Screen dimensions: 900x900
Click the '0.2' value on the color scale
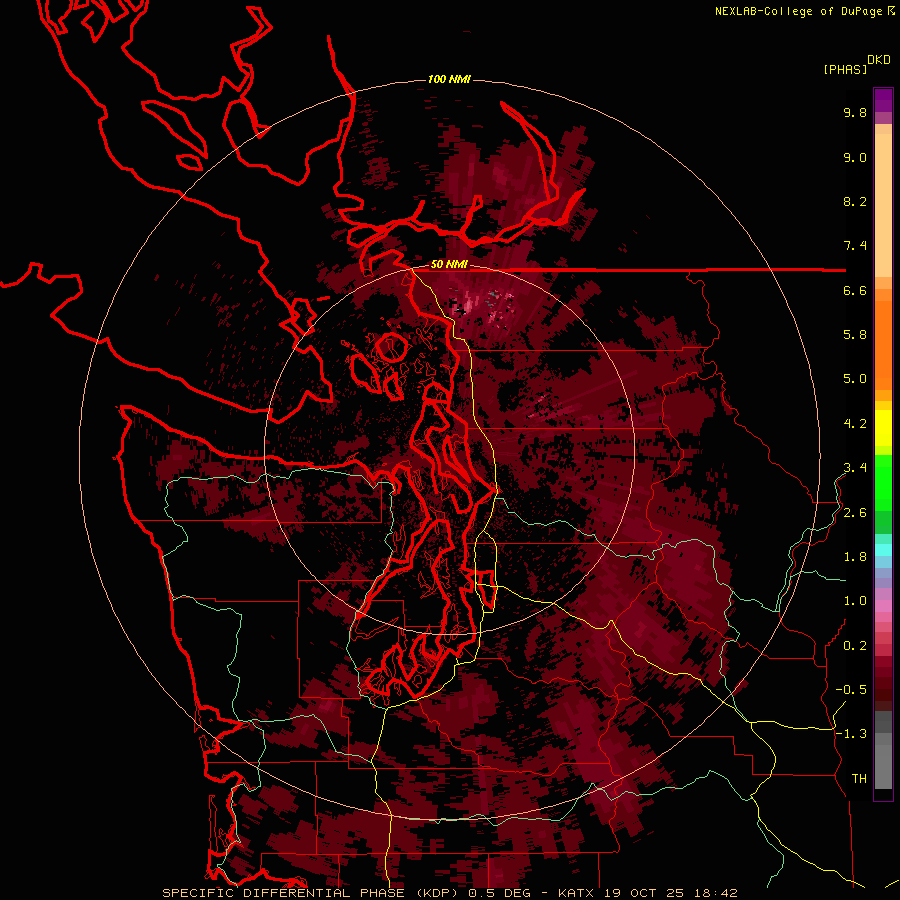click(855, 646)
